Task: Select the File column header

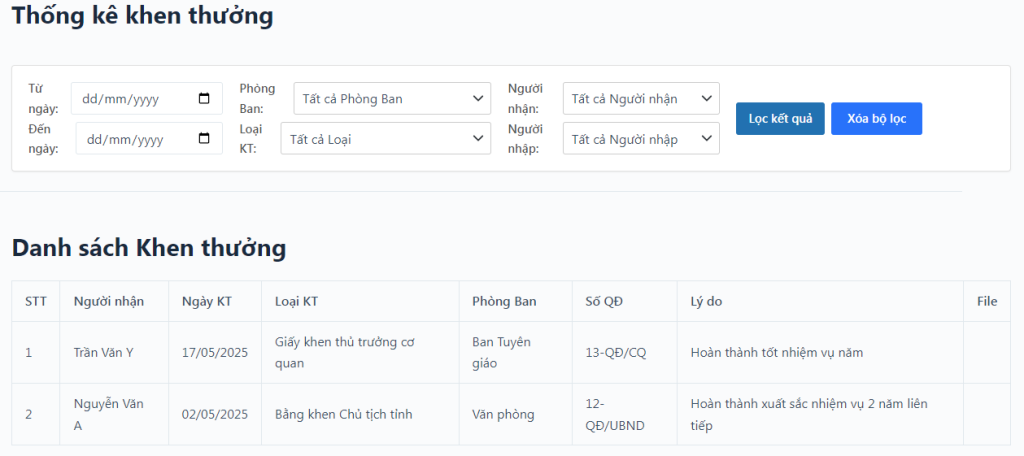Action: click(x=987, y=301)
